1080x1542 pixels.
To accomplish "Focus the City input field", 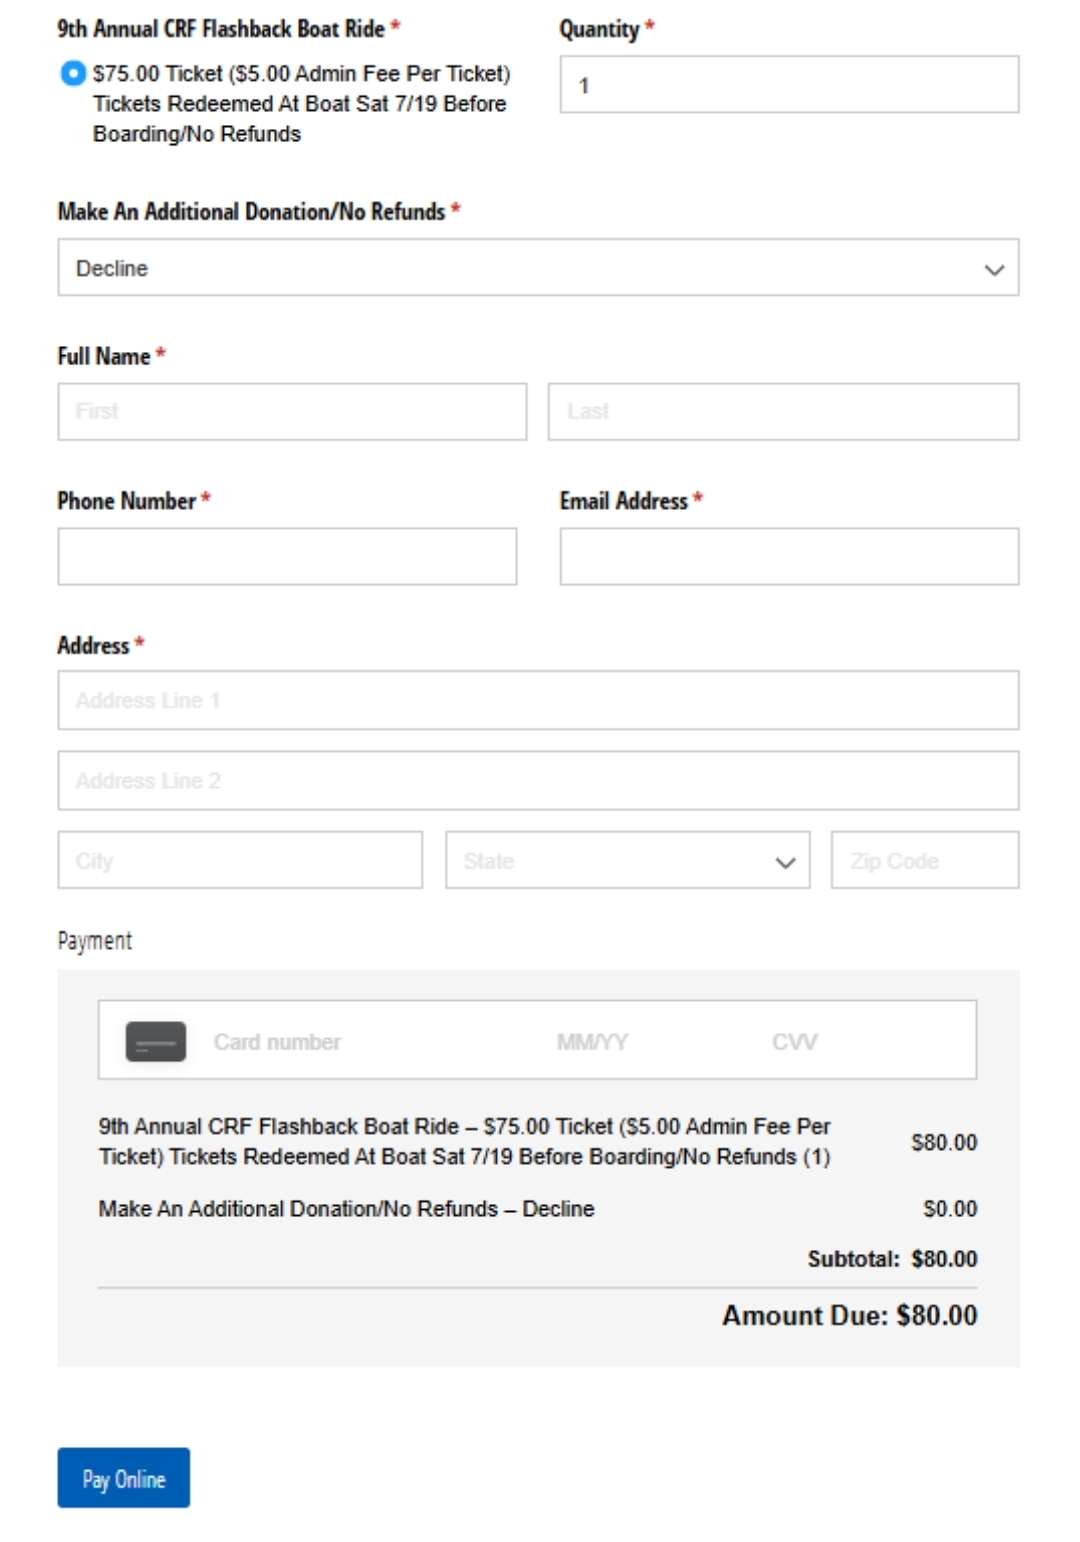I will pos(240,861).
